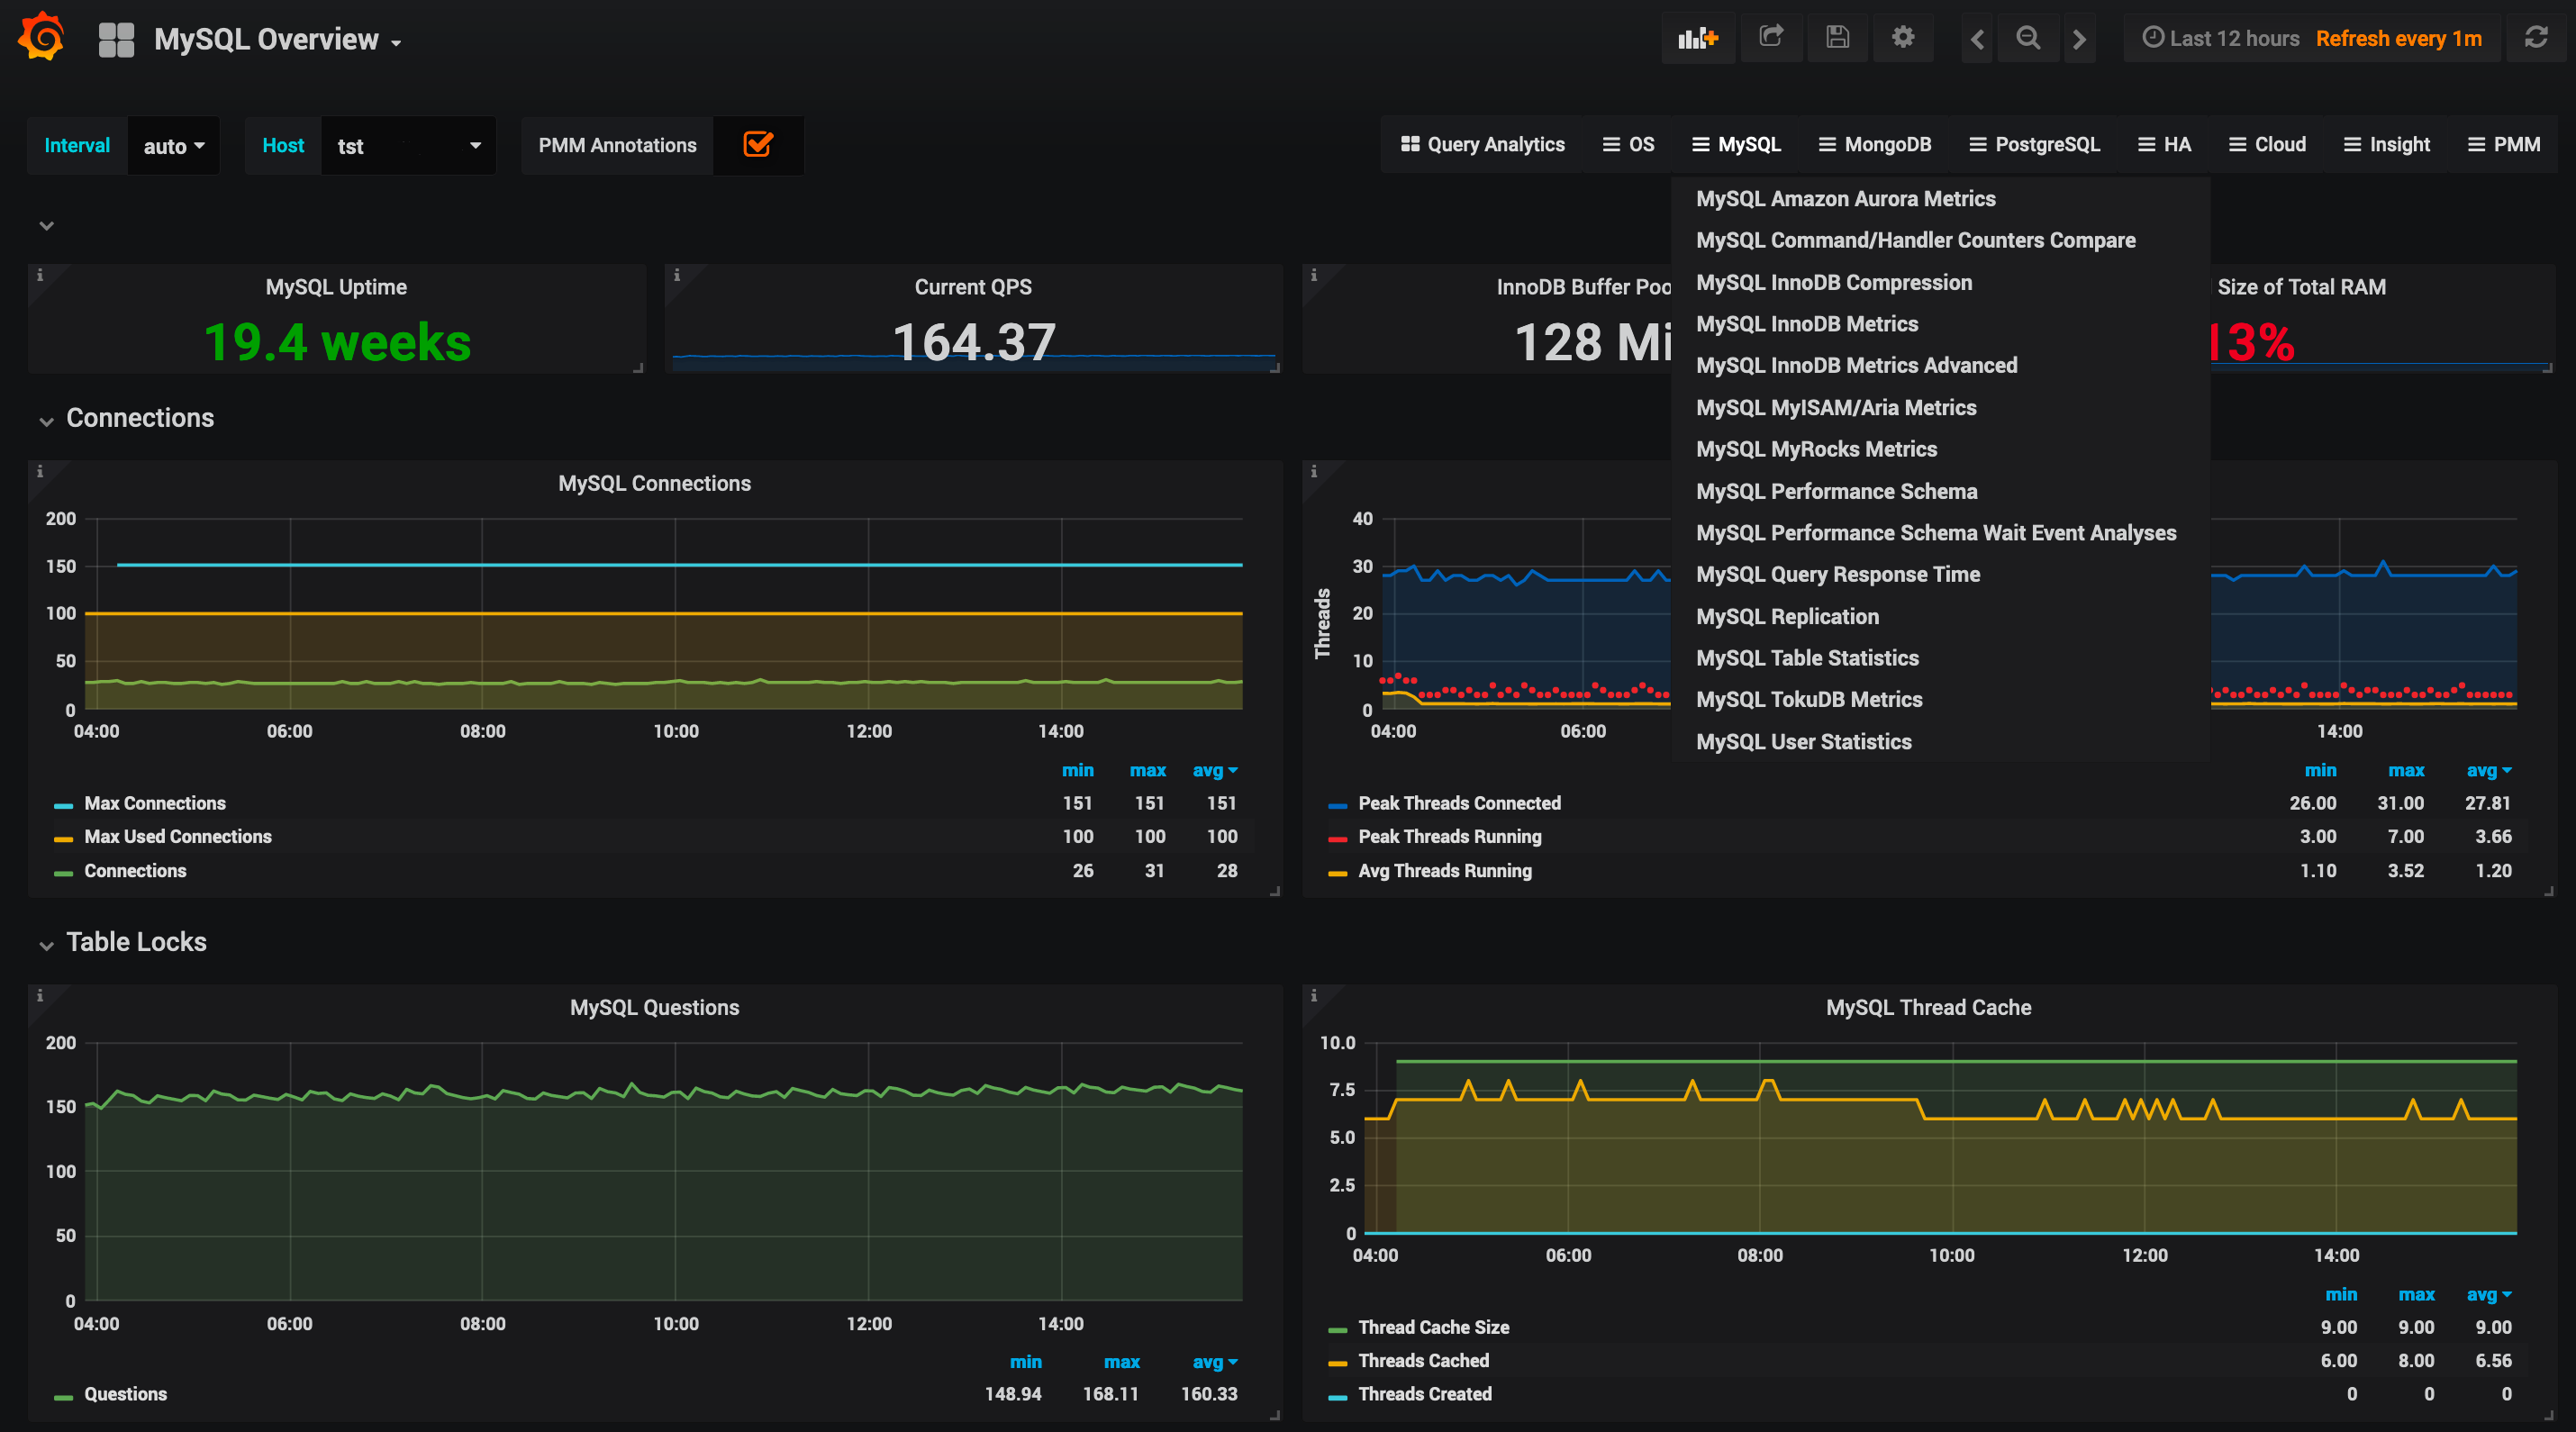
Task: Open MySQL TokuDB Metrics dashboard
Action: 1809,700
